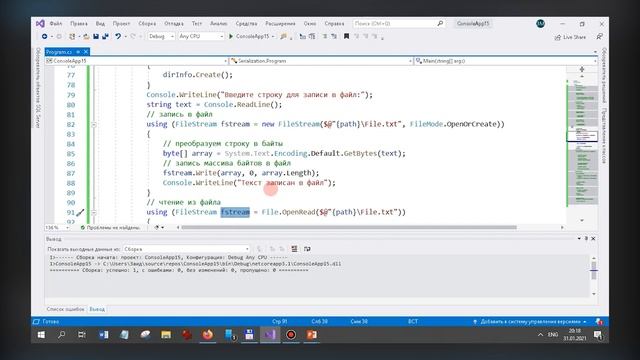Open the Файл menu
Image resolution: width=640 pixels, height=360 pixels.
(56, 24)
